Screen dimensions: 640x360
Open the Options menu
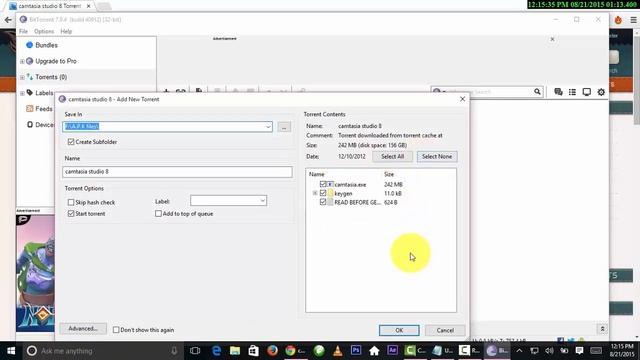(x=44, y=31)
